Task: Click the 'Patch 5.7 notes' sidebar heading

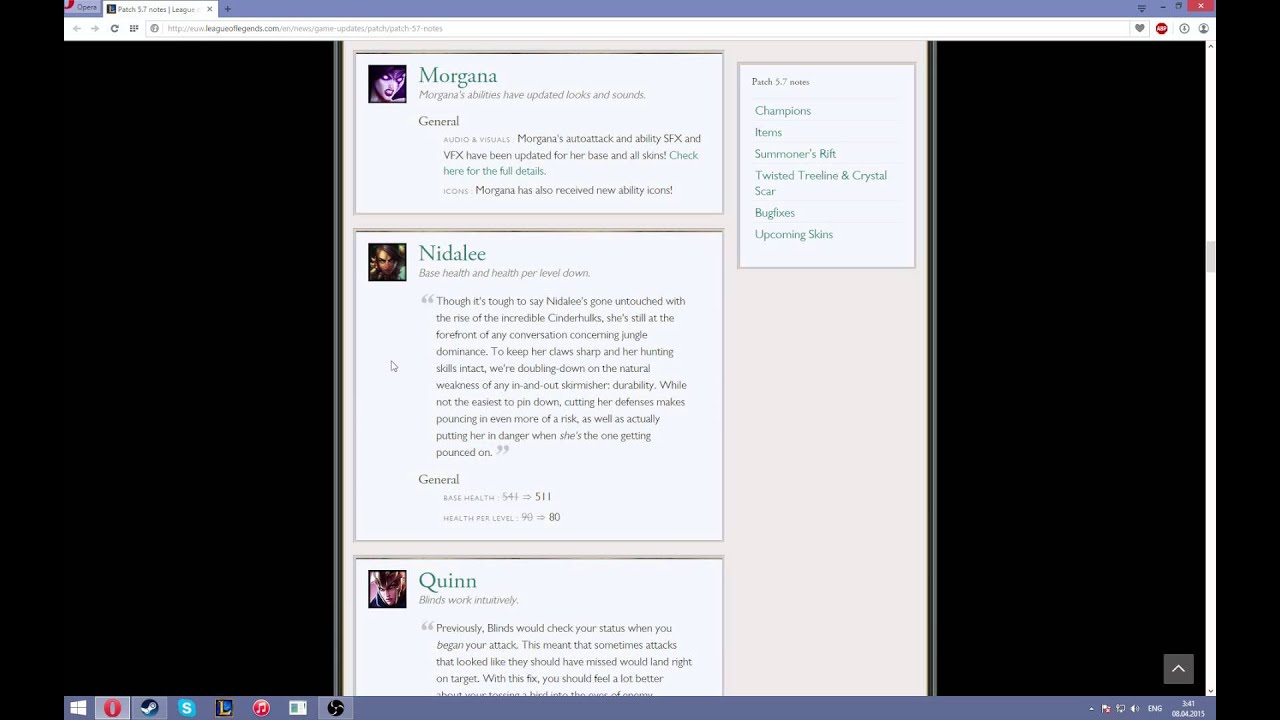Action: (780, 82)
